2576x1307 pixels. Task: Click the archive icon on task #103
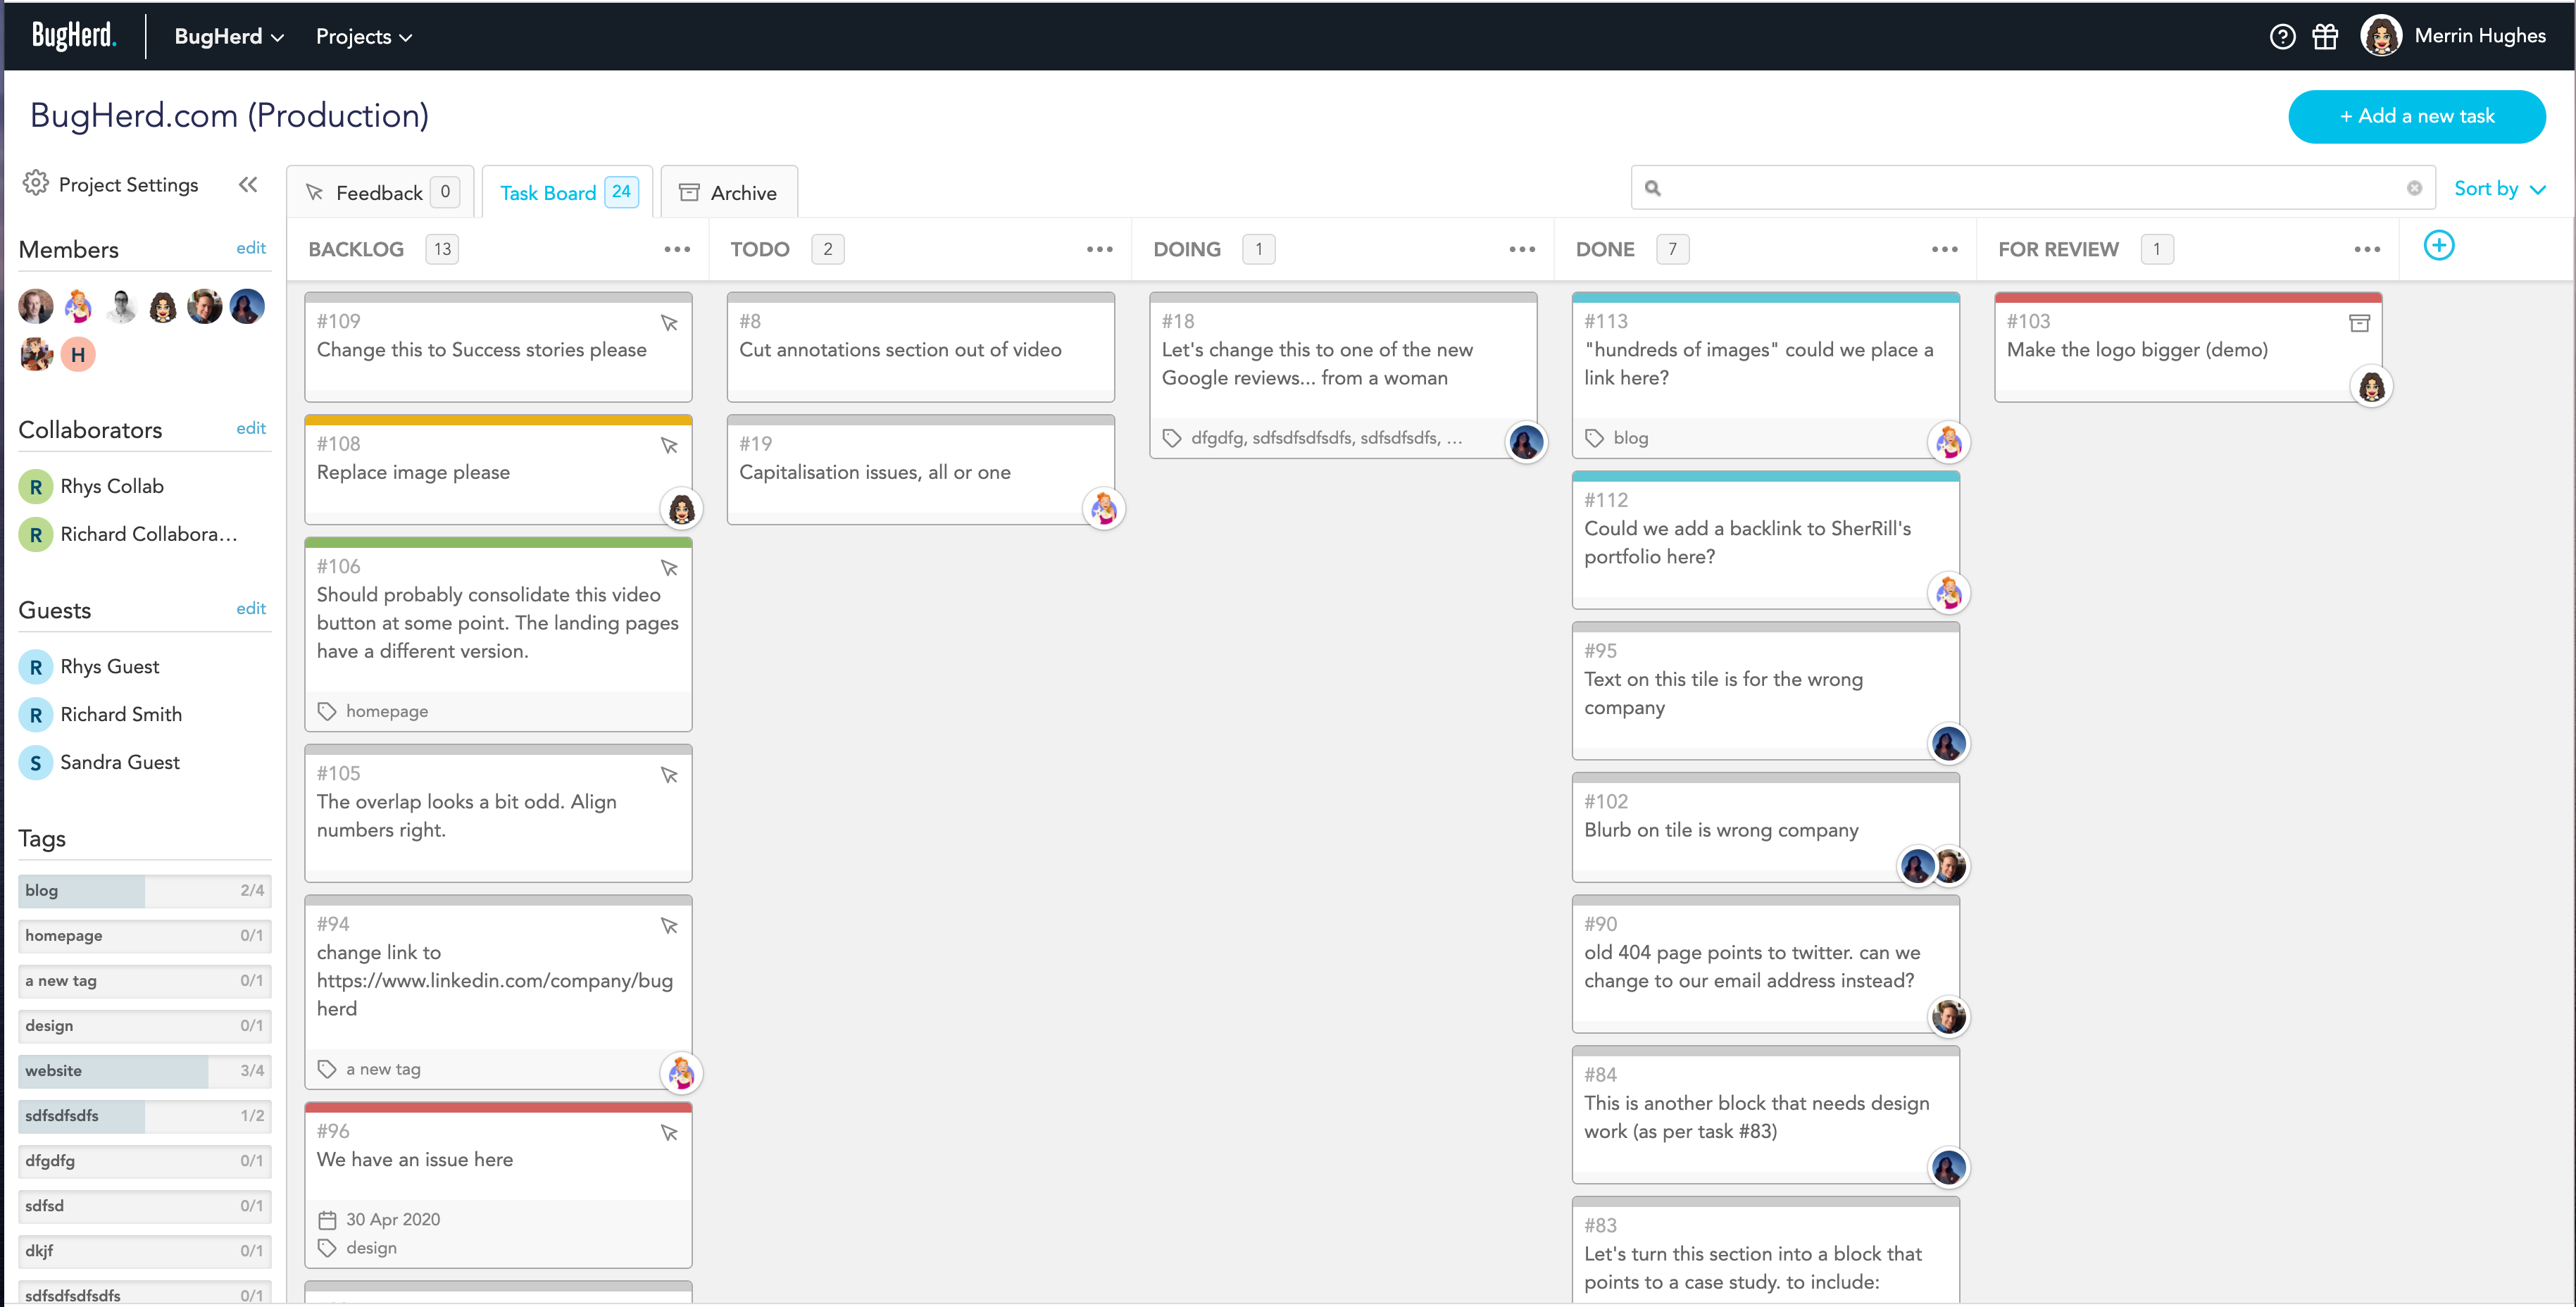(x=2359, y=323)
